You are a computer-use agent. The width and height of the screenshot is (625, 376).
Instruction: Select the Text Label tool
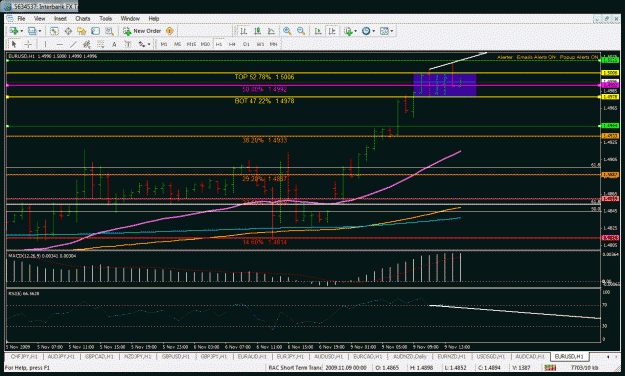(128, 44)
